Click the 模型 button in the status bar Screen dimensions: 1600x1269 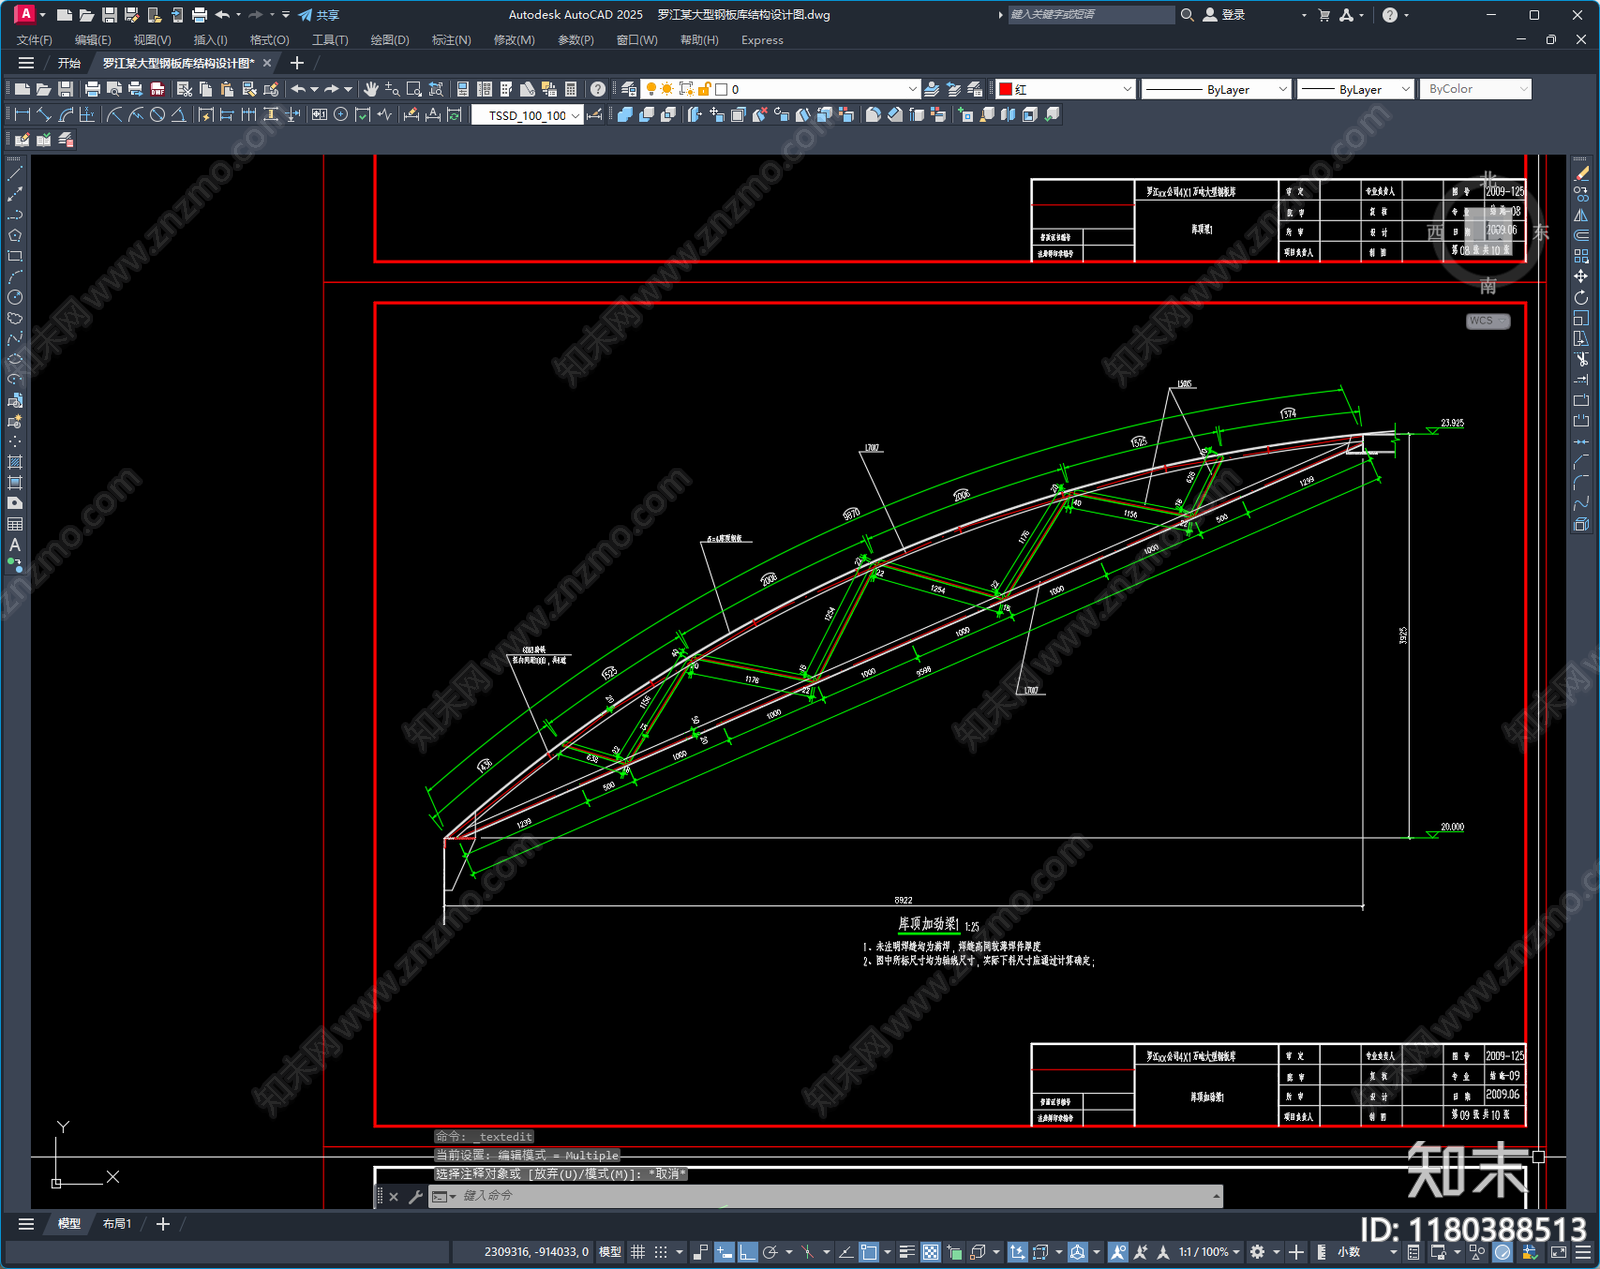[610, 1252]
